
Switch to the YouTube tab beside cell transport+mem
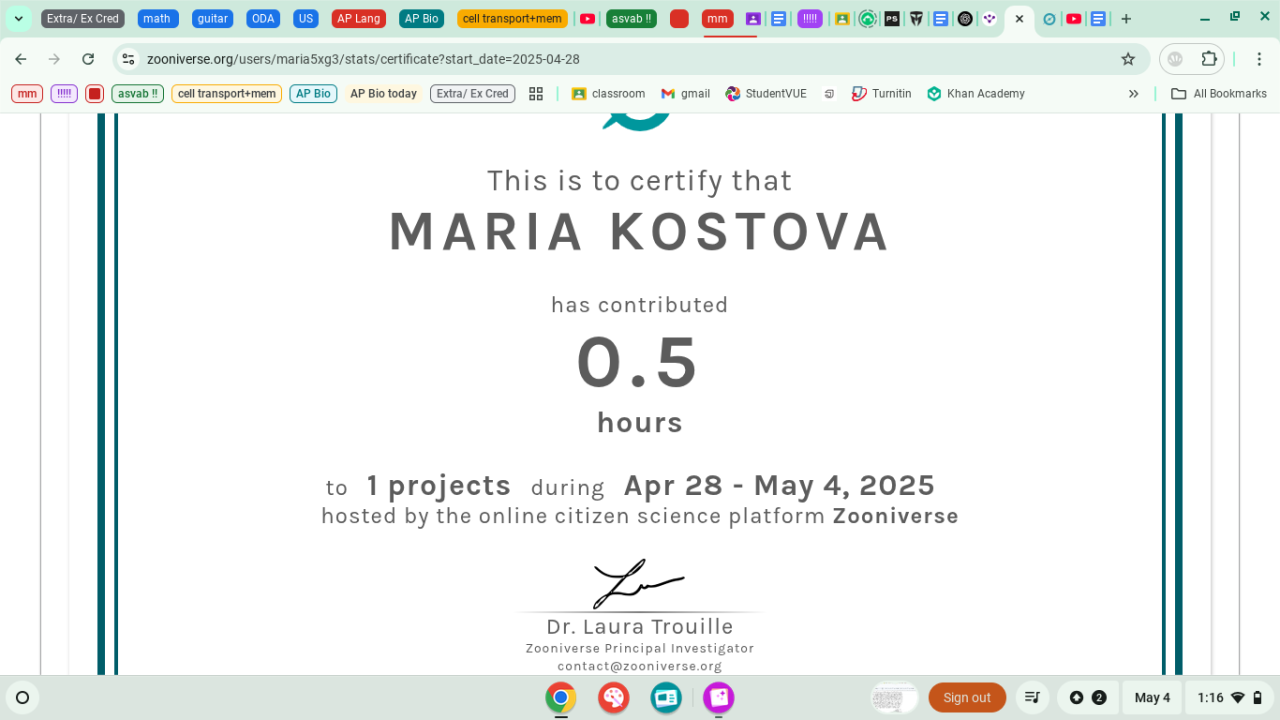click(587, 19)
